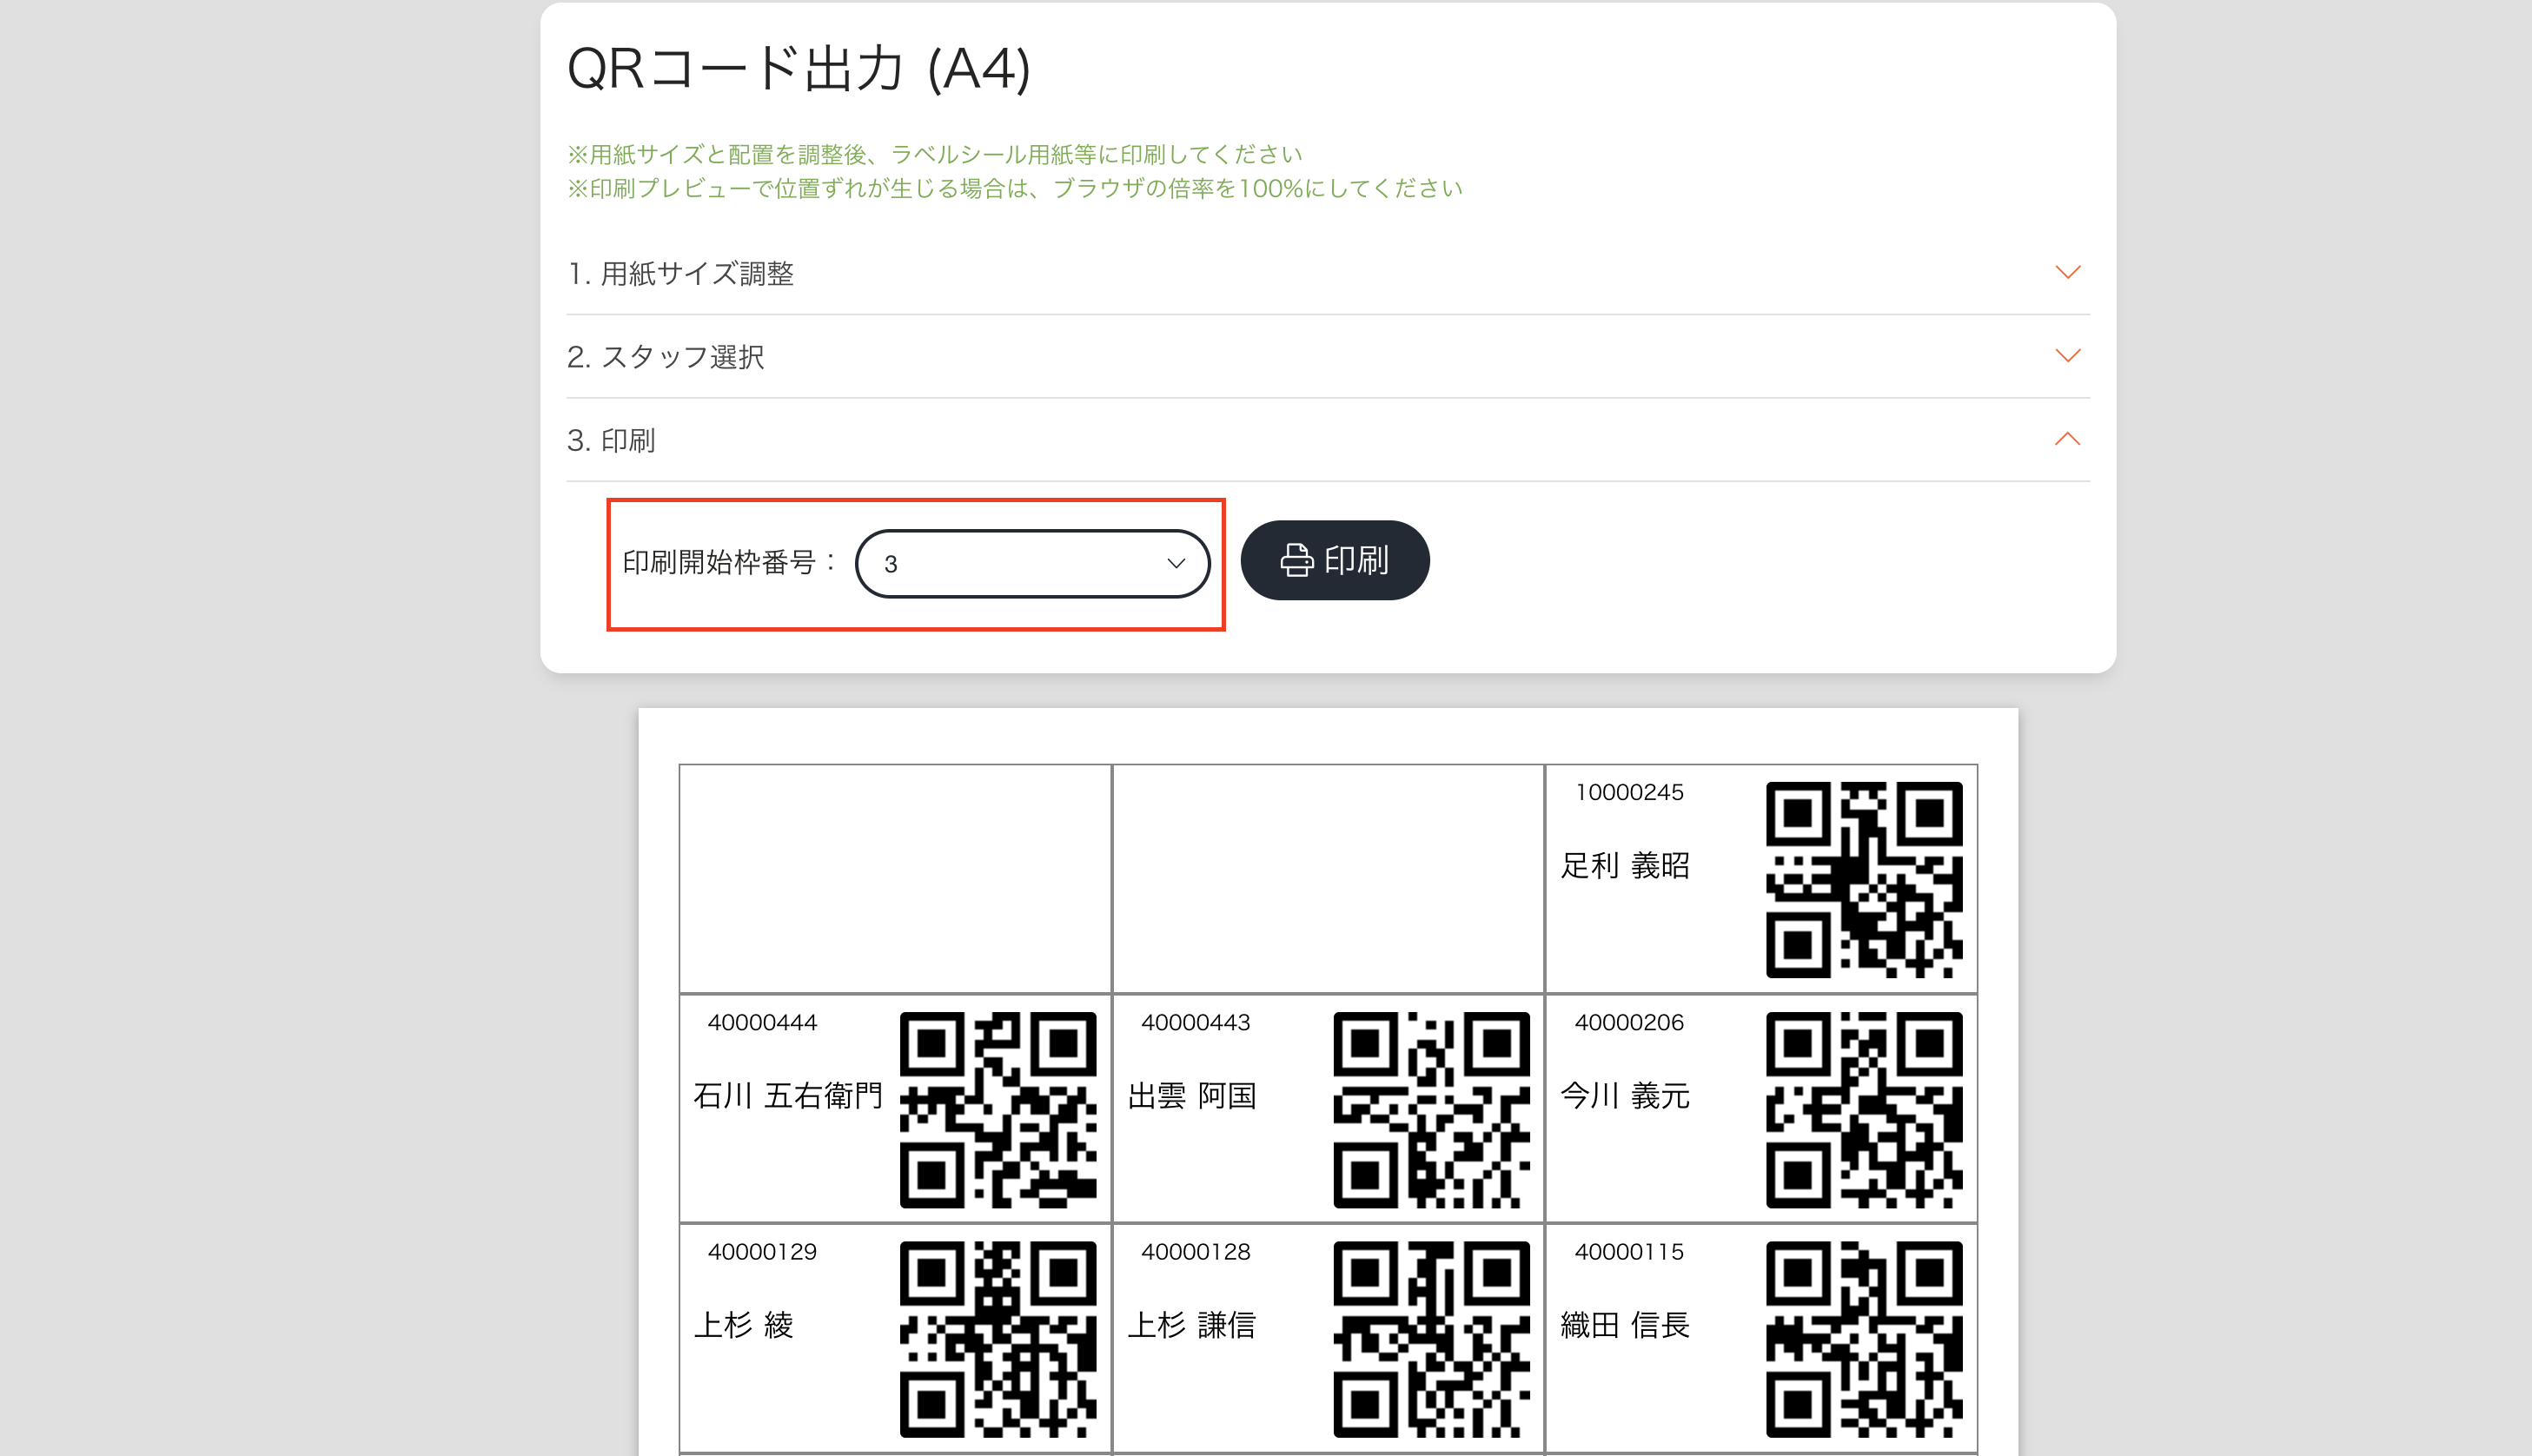2532x1456 pixels.
Task: Click the QR code for 今川 義元
Action: [x=1864, y=1110]
